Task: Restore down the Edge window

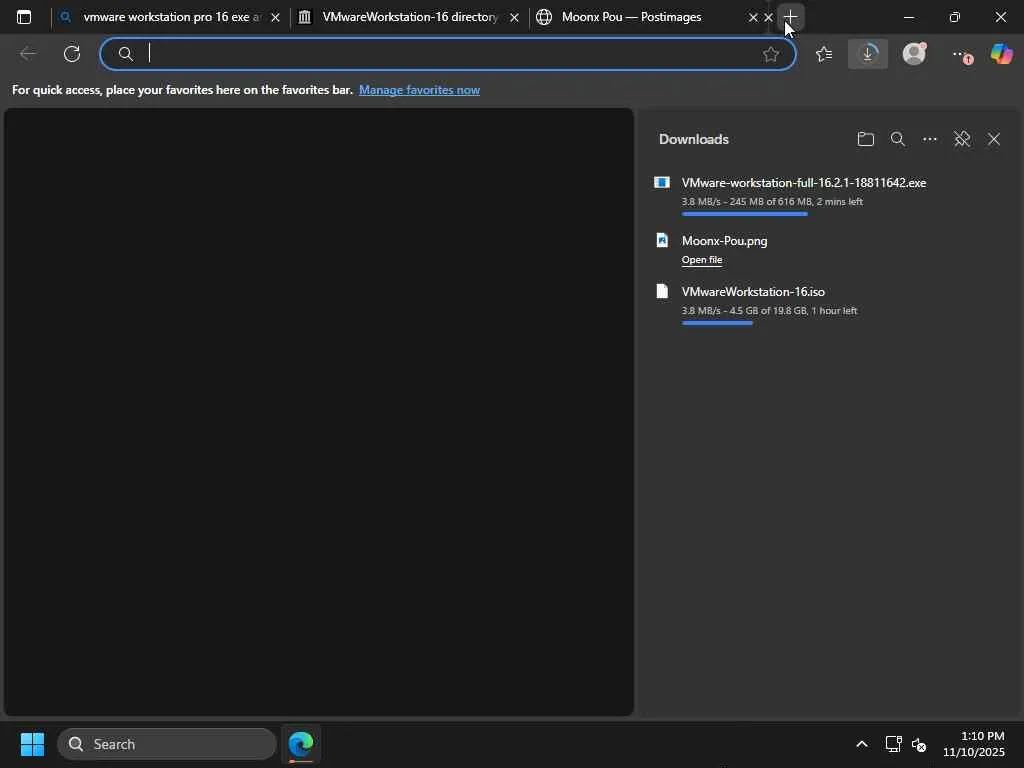Action: pyautogui.click(x=955, y=18)
